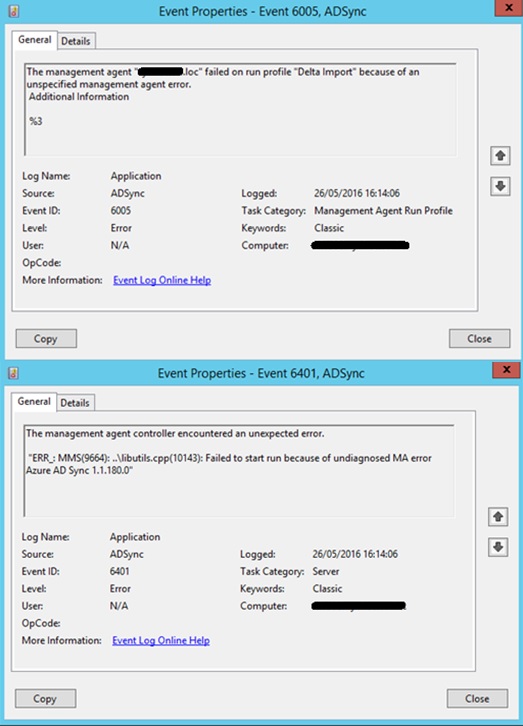Close the Event 6401 dialog using Close button
Image resolution: width=523 pixels, height=726 pixels.
(477, 698)
